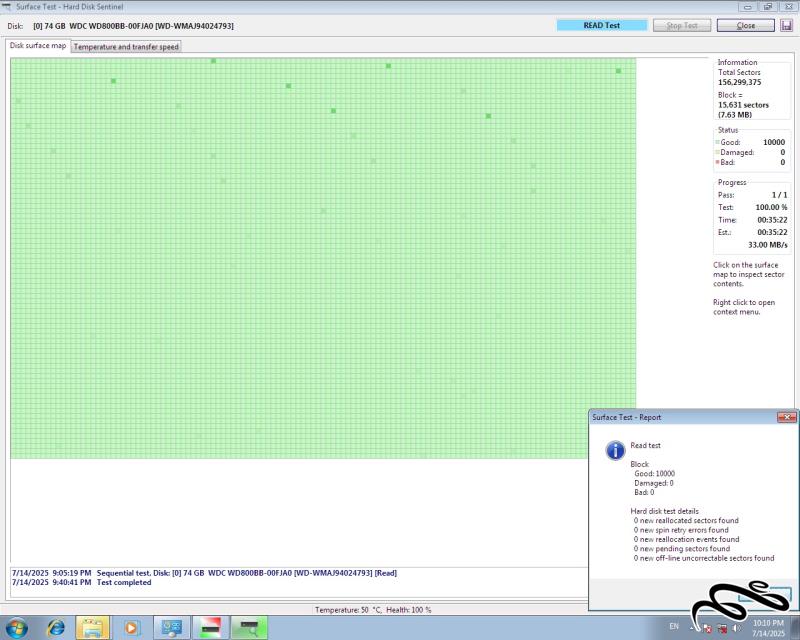Minimize the Surface Test window

(747, 7)
